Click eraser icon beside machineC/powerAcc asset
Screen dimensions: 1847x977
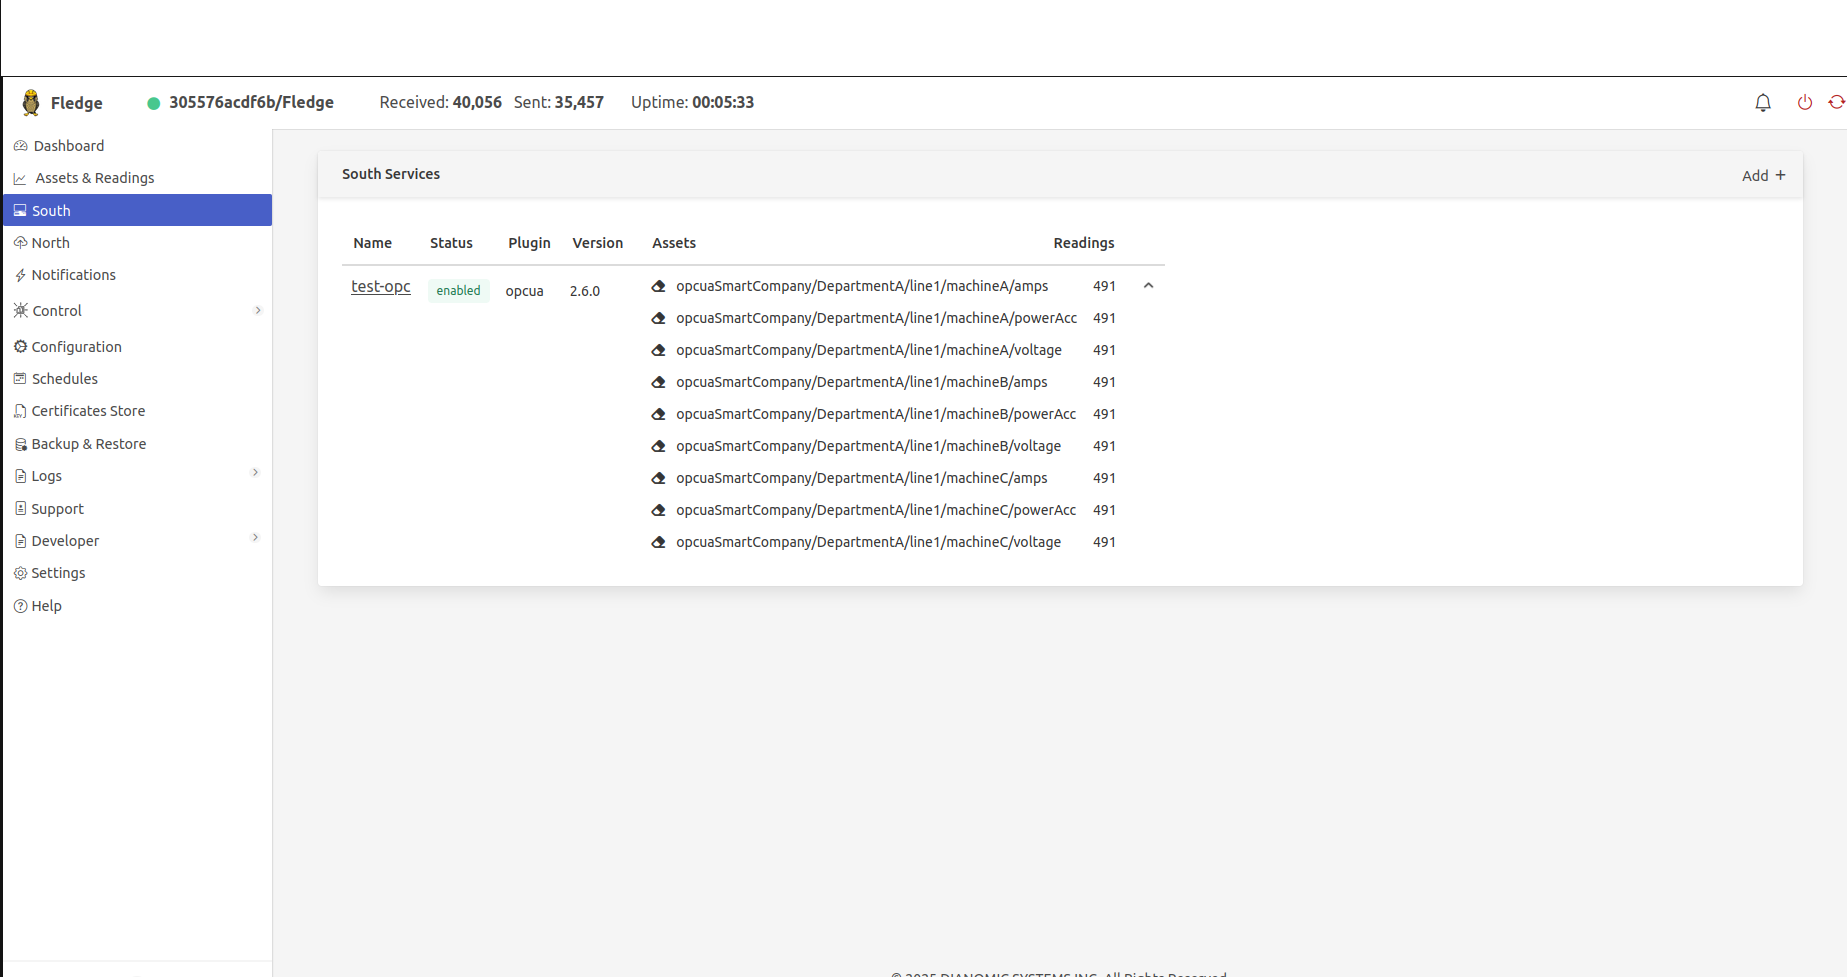tap(658, 510)
